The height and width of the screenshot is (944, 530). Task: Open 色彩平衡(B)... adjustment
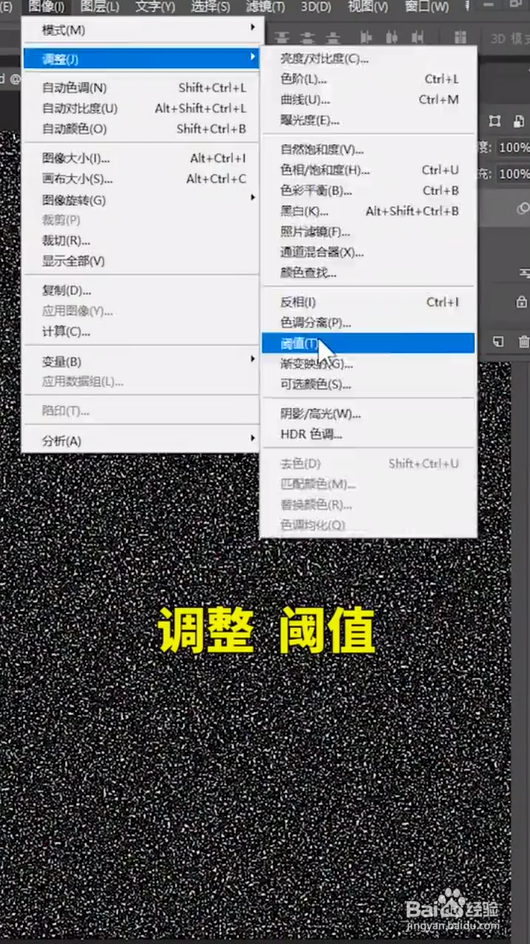pyautogui.click(x=368, y=190)
